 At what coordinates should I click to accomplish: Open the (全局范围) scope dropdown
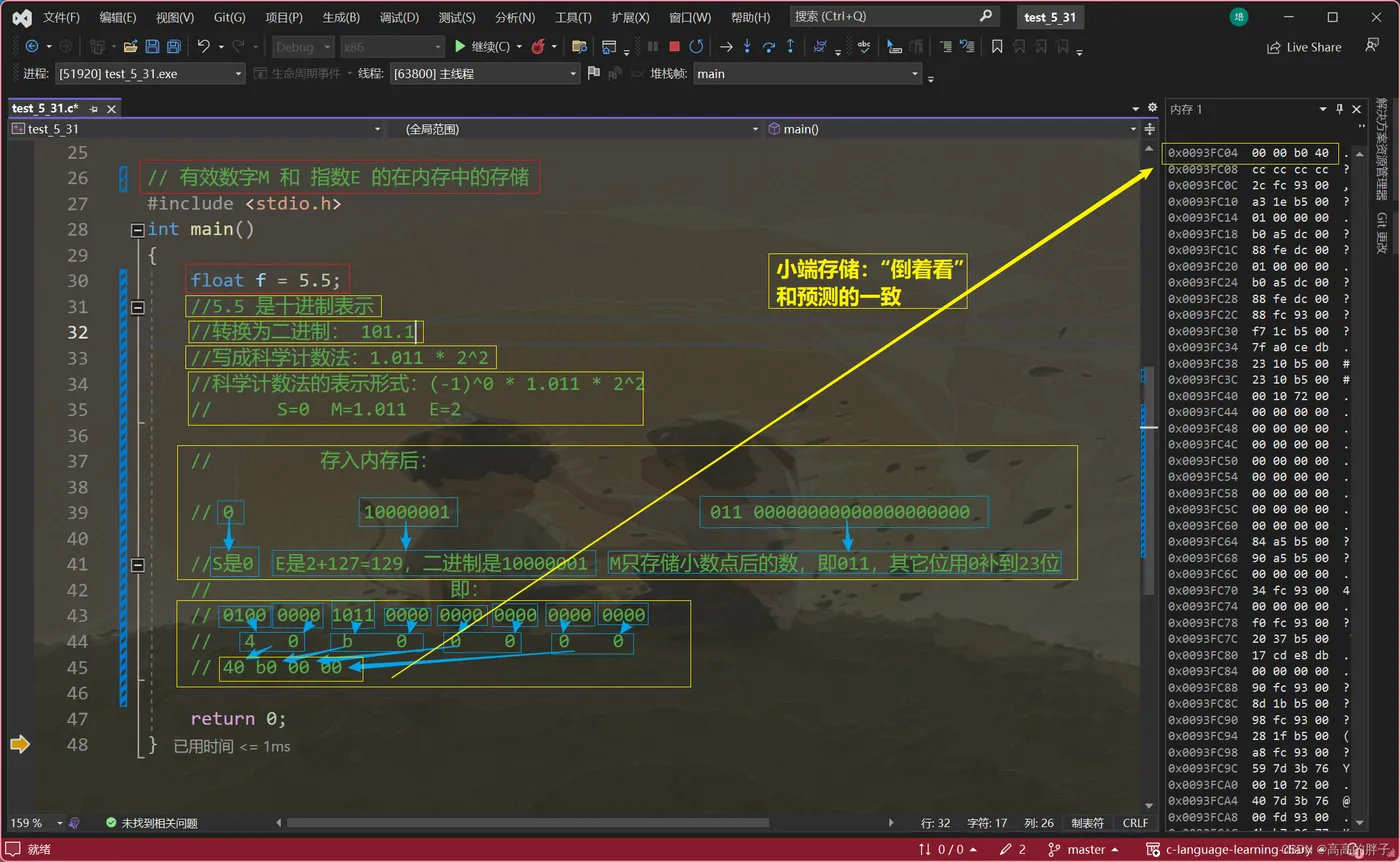tap(574, 129)
